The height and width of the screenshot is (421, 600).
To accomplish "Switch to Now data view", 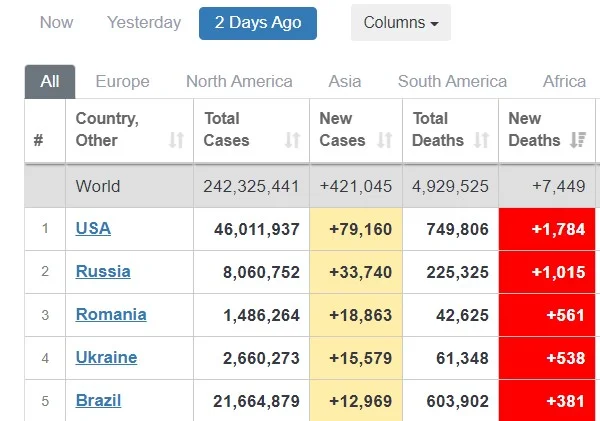I will coord(56,22).
